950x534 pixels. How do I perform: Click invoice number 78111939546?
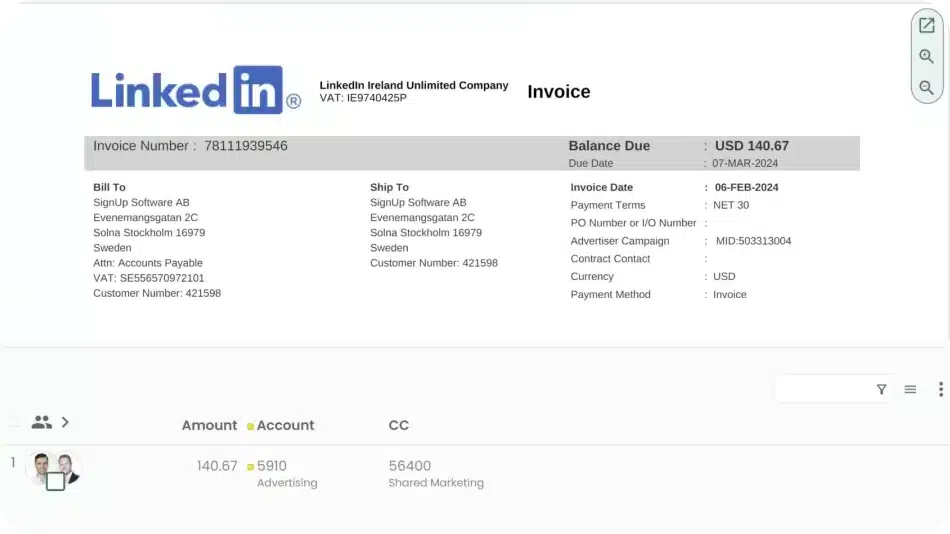[x=245, y=146]
